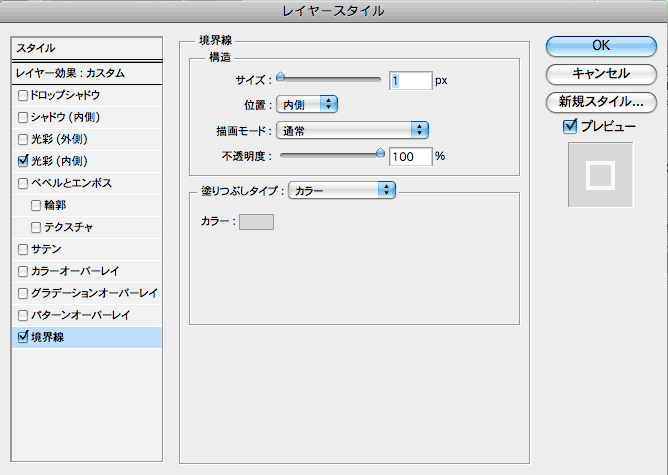Click the サイズ px input field
The width and height of the screenshot is (668, 475).
point(411,81)
